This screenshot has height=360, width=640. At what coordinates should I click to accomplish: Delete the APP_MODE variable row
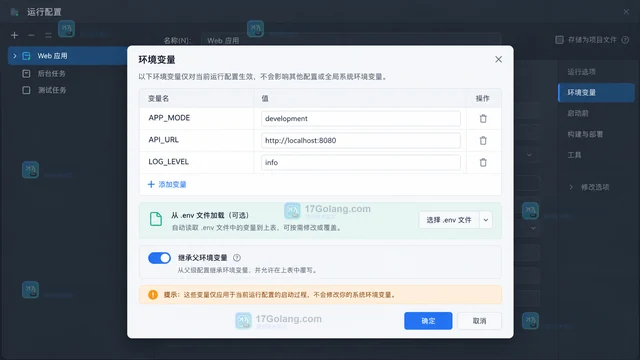[x=483, y=118]
